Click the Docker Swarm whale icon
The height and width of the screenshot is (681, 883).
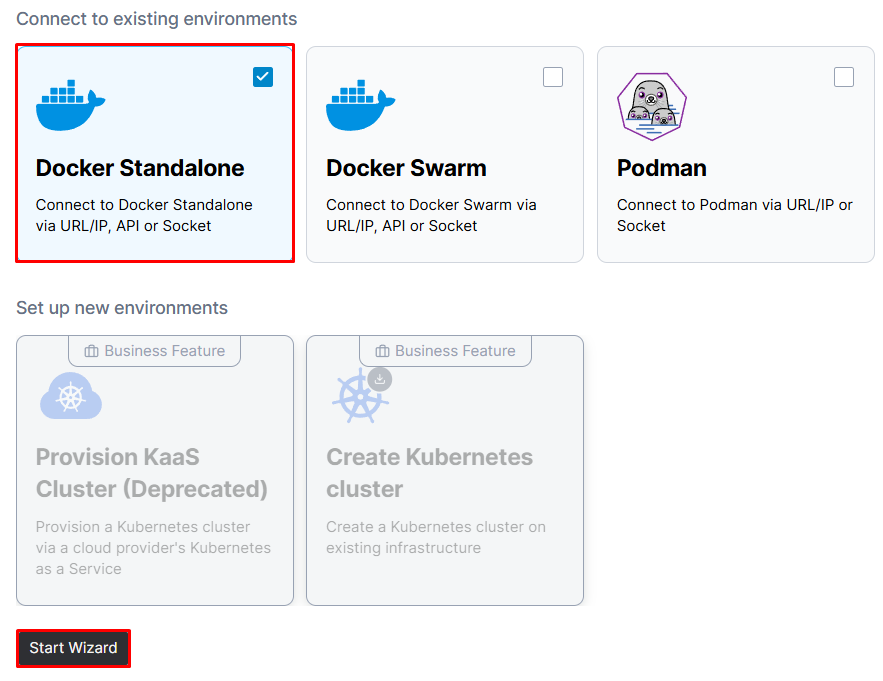pyautogui.click(x=360, y=105)
